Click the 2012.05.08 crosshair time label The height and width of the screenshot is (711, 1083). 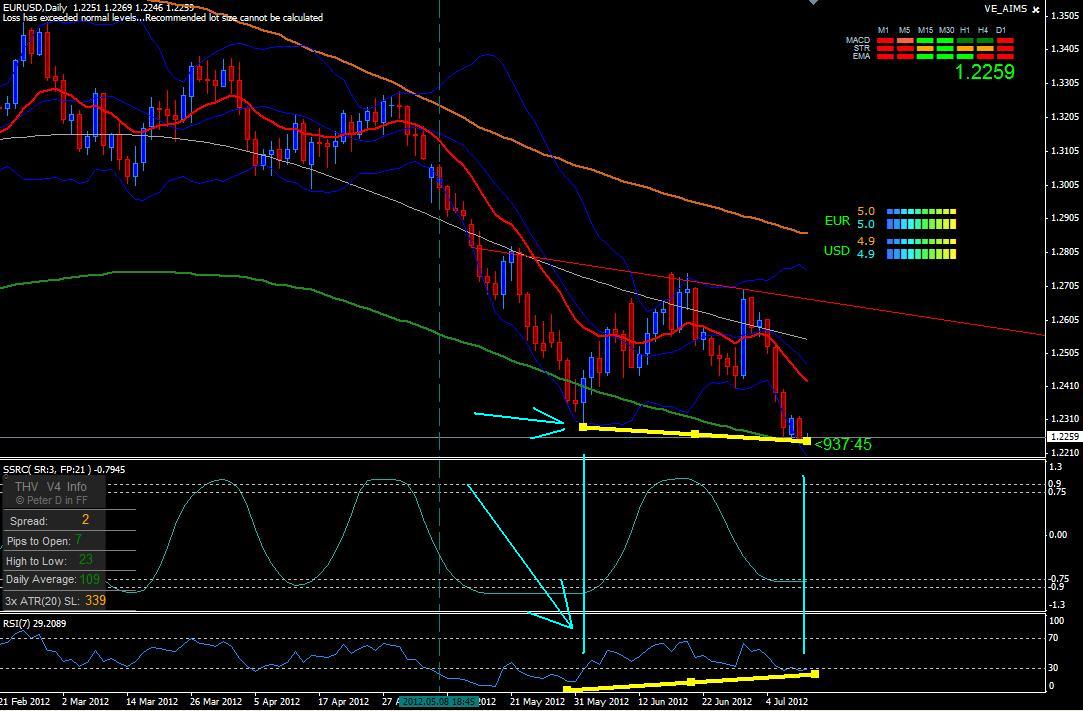click(x=439, y=701)
